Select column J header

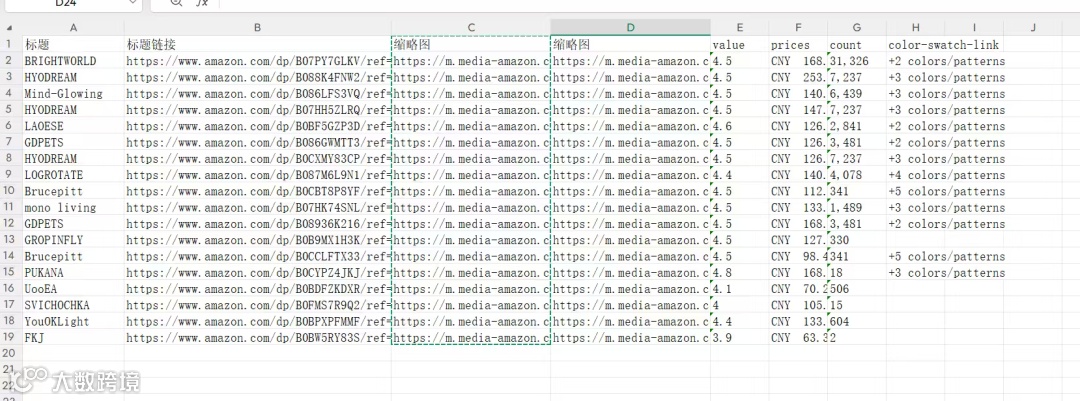[x=1033, y=28]
